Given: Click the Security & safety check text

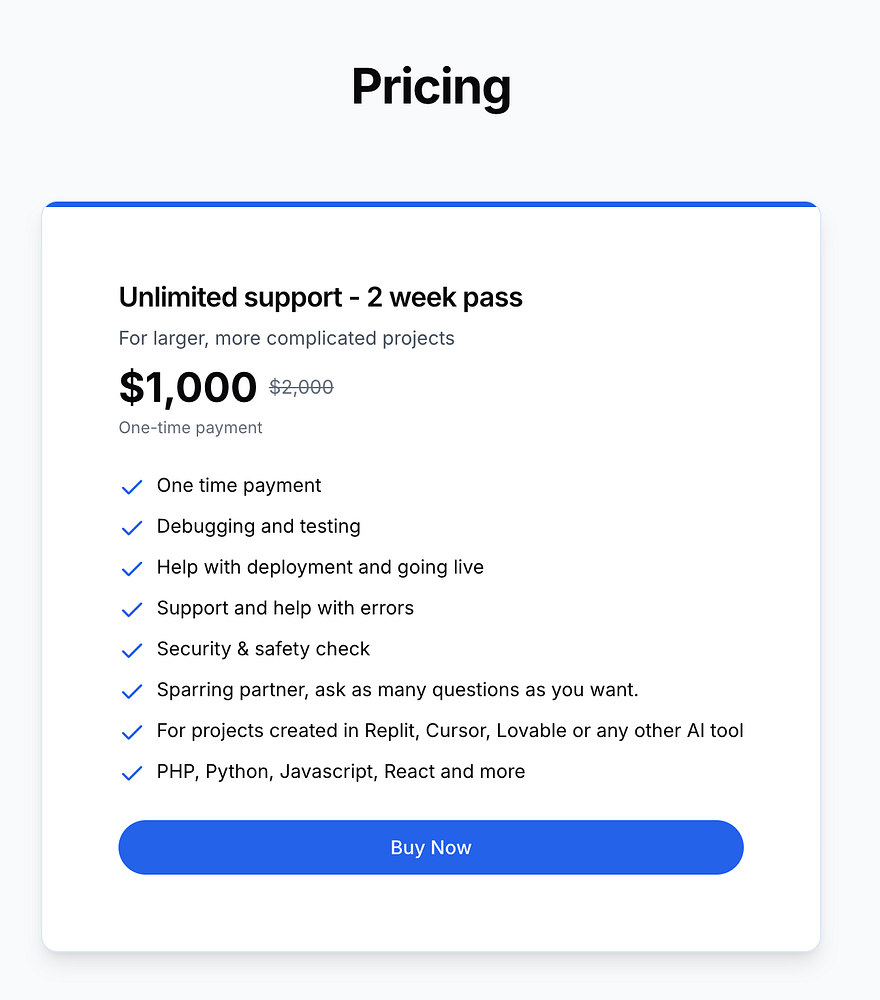Looking at the screenshot, I should tap(263, 649).
